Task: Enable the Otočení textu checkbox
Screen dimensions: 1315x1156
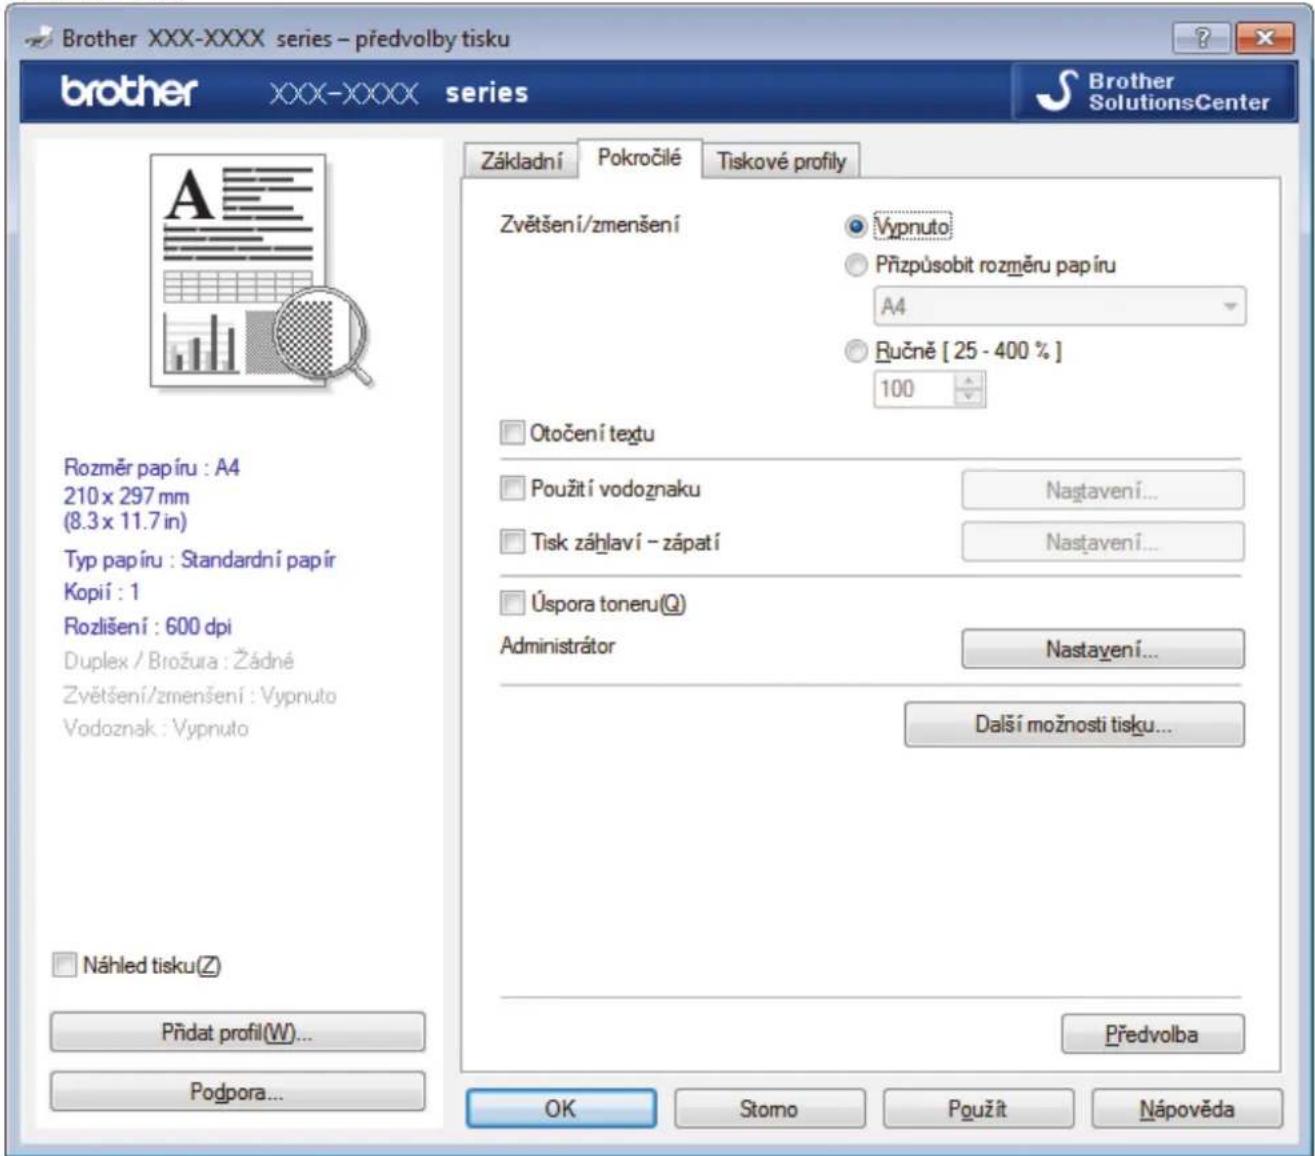Action: click(x=512, y=434)
